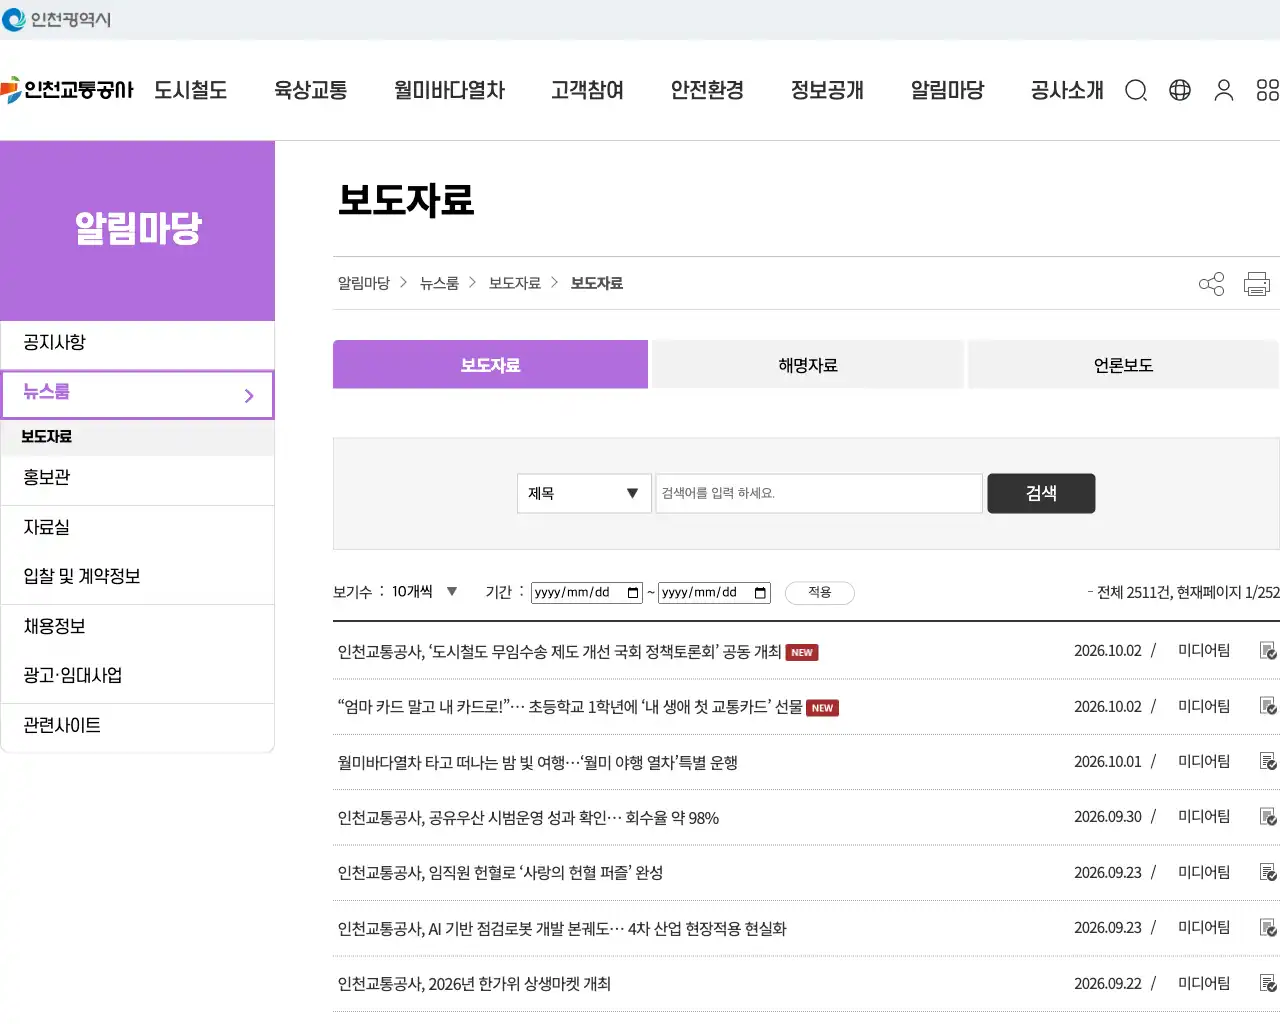This screenshot has height=1024, width=1280.
Task: Open the 도시철도 main menu
Action: (191, 90)
